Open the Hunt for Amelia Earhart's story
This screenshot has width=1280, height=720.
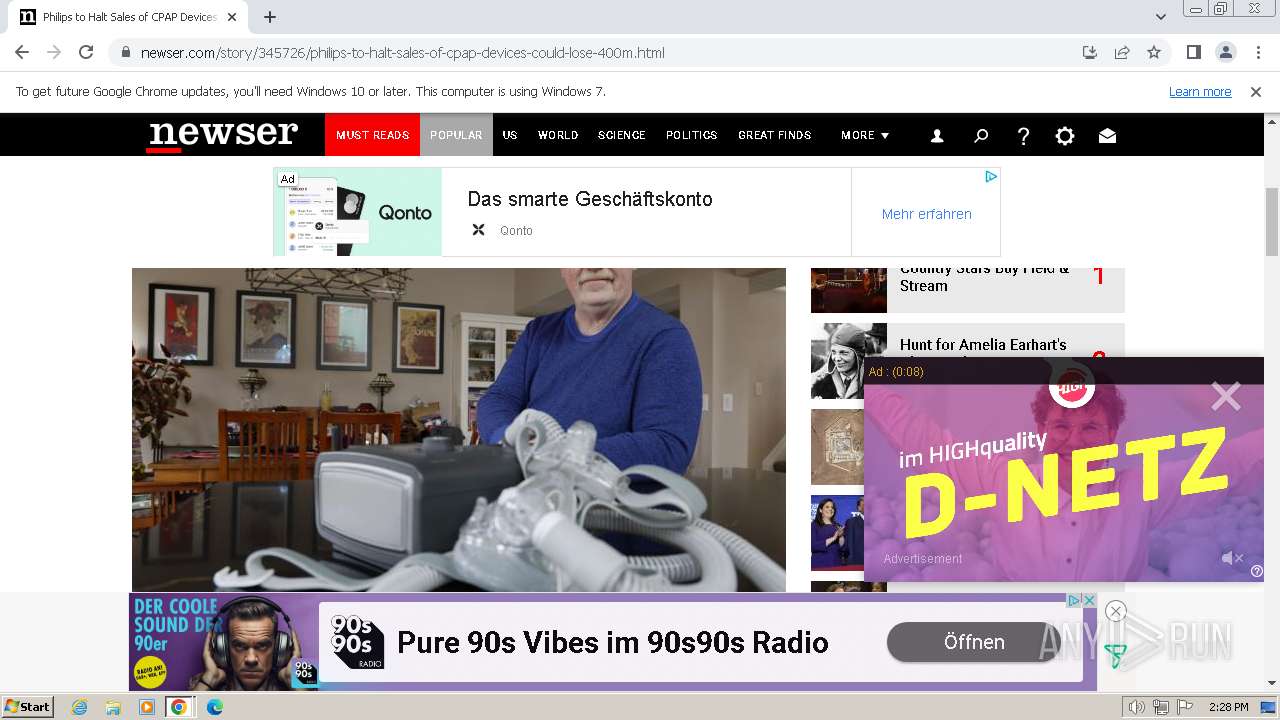[983, 345]
